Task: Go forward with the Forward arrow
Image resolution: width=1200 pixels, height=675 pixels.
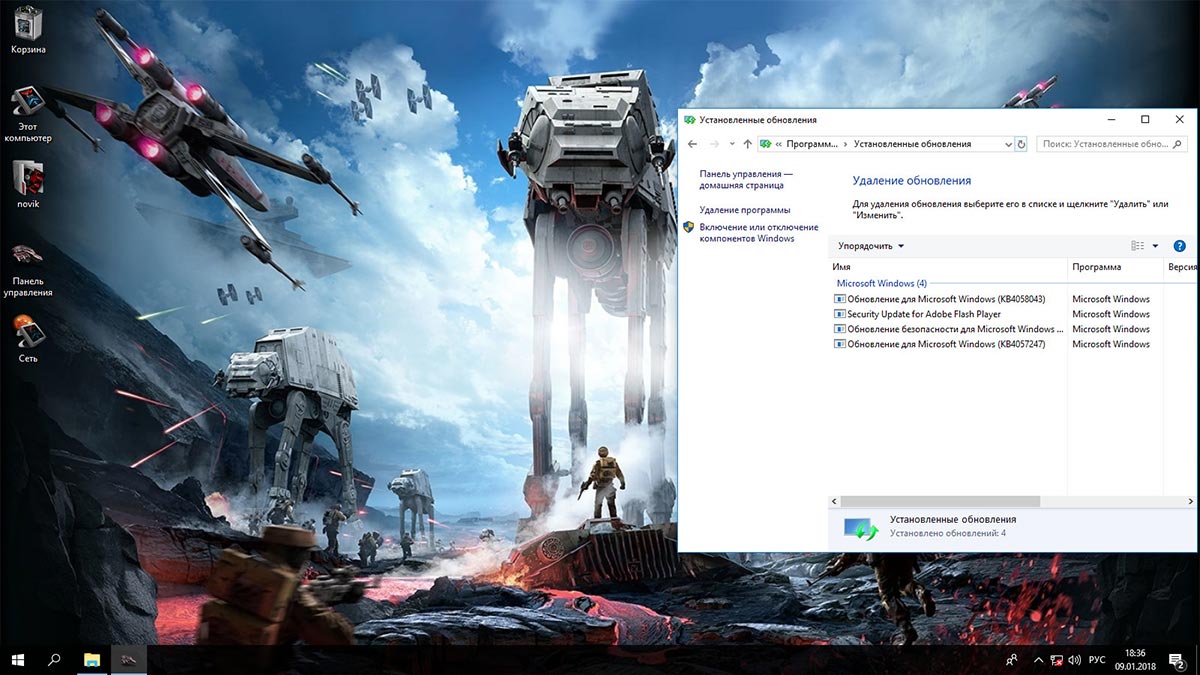Action: click(x=714, y=144)
